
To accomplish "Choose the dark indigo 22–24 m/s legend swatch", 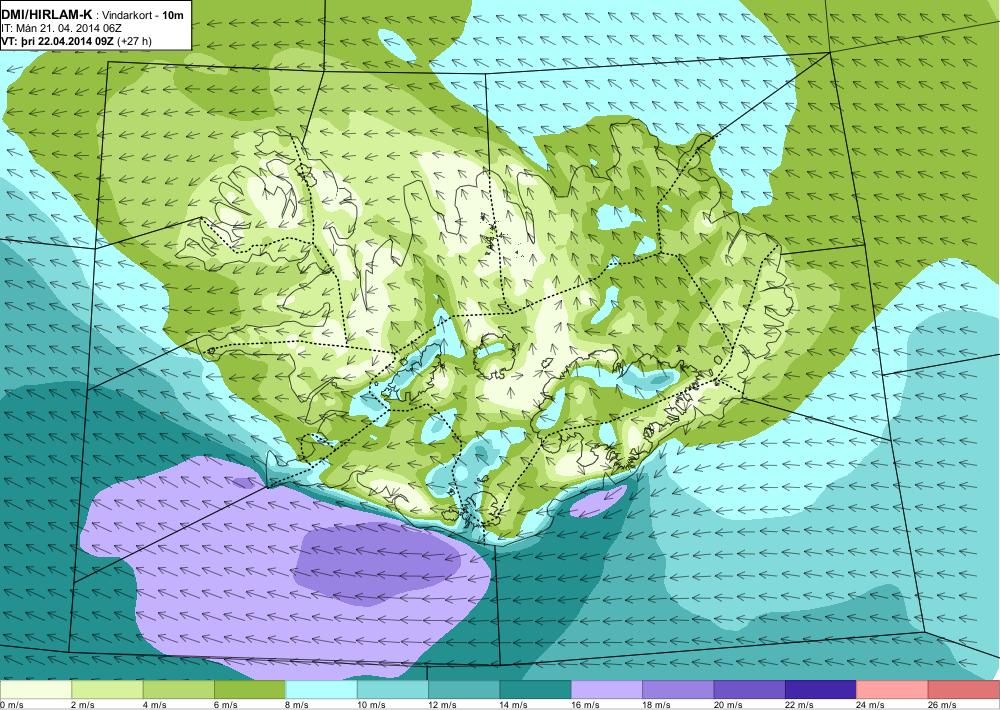I will tap(821, 690).
